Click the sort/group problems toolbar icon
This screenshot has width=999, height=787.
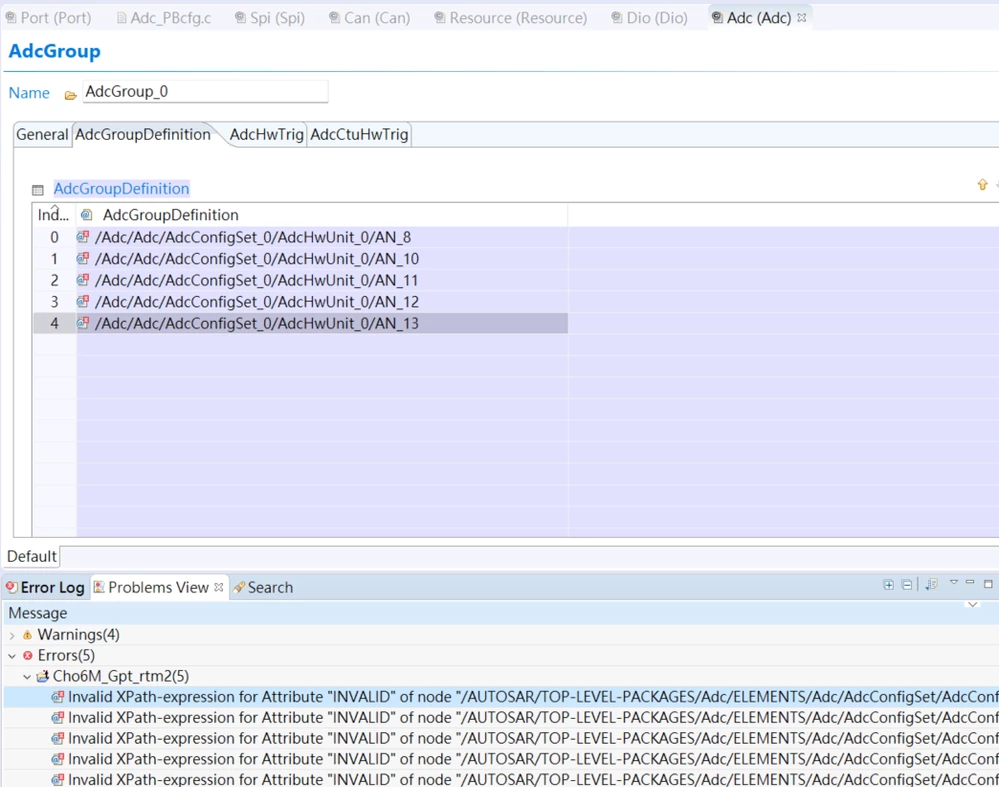[931, 584]
